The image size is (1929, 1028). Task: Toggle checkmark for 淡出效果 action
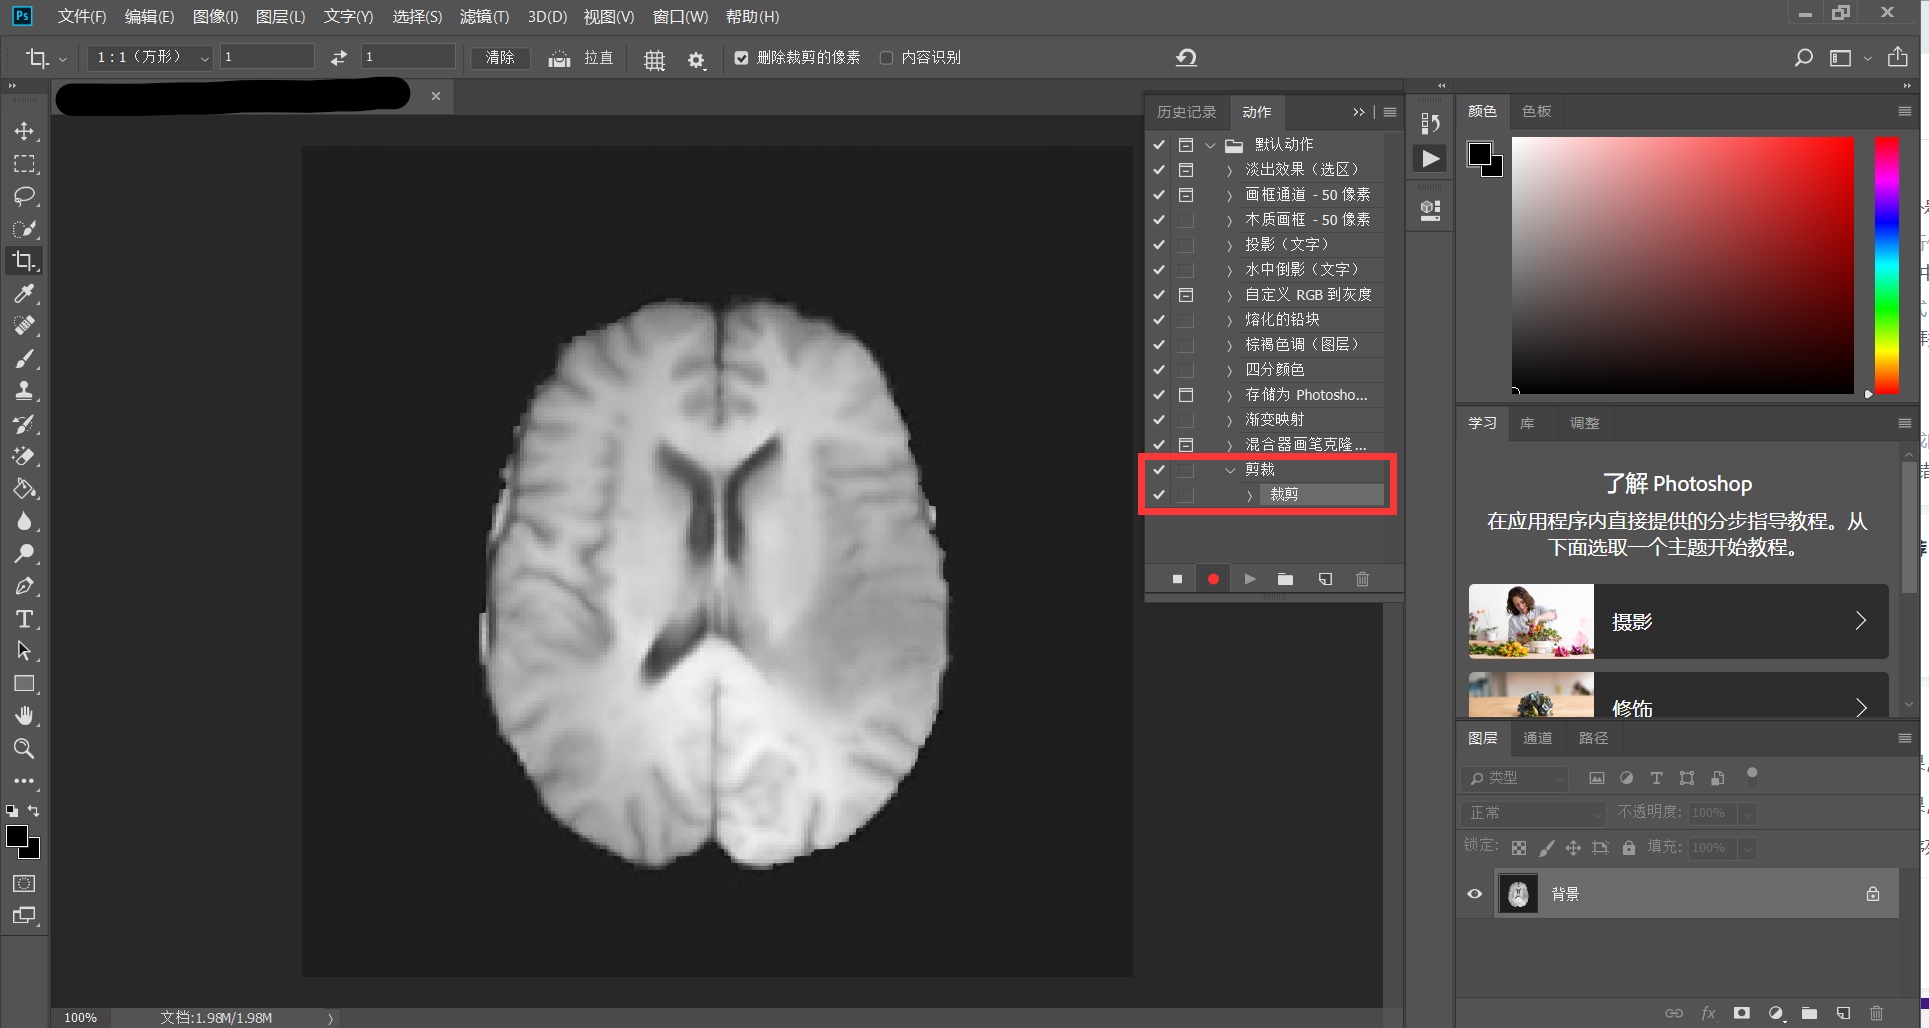pyautogui.click(x=1158, y=170)
